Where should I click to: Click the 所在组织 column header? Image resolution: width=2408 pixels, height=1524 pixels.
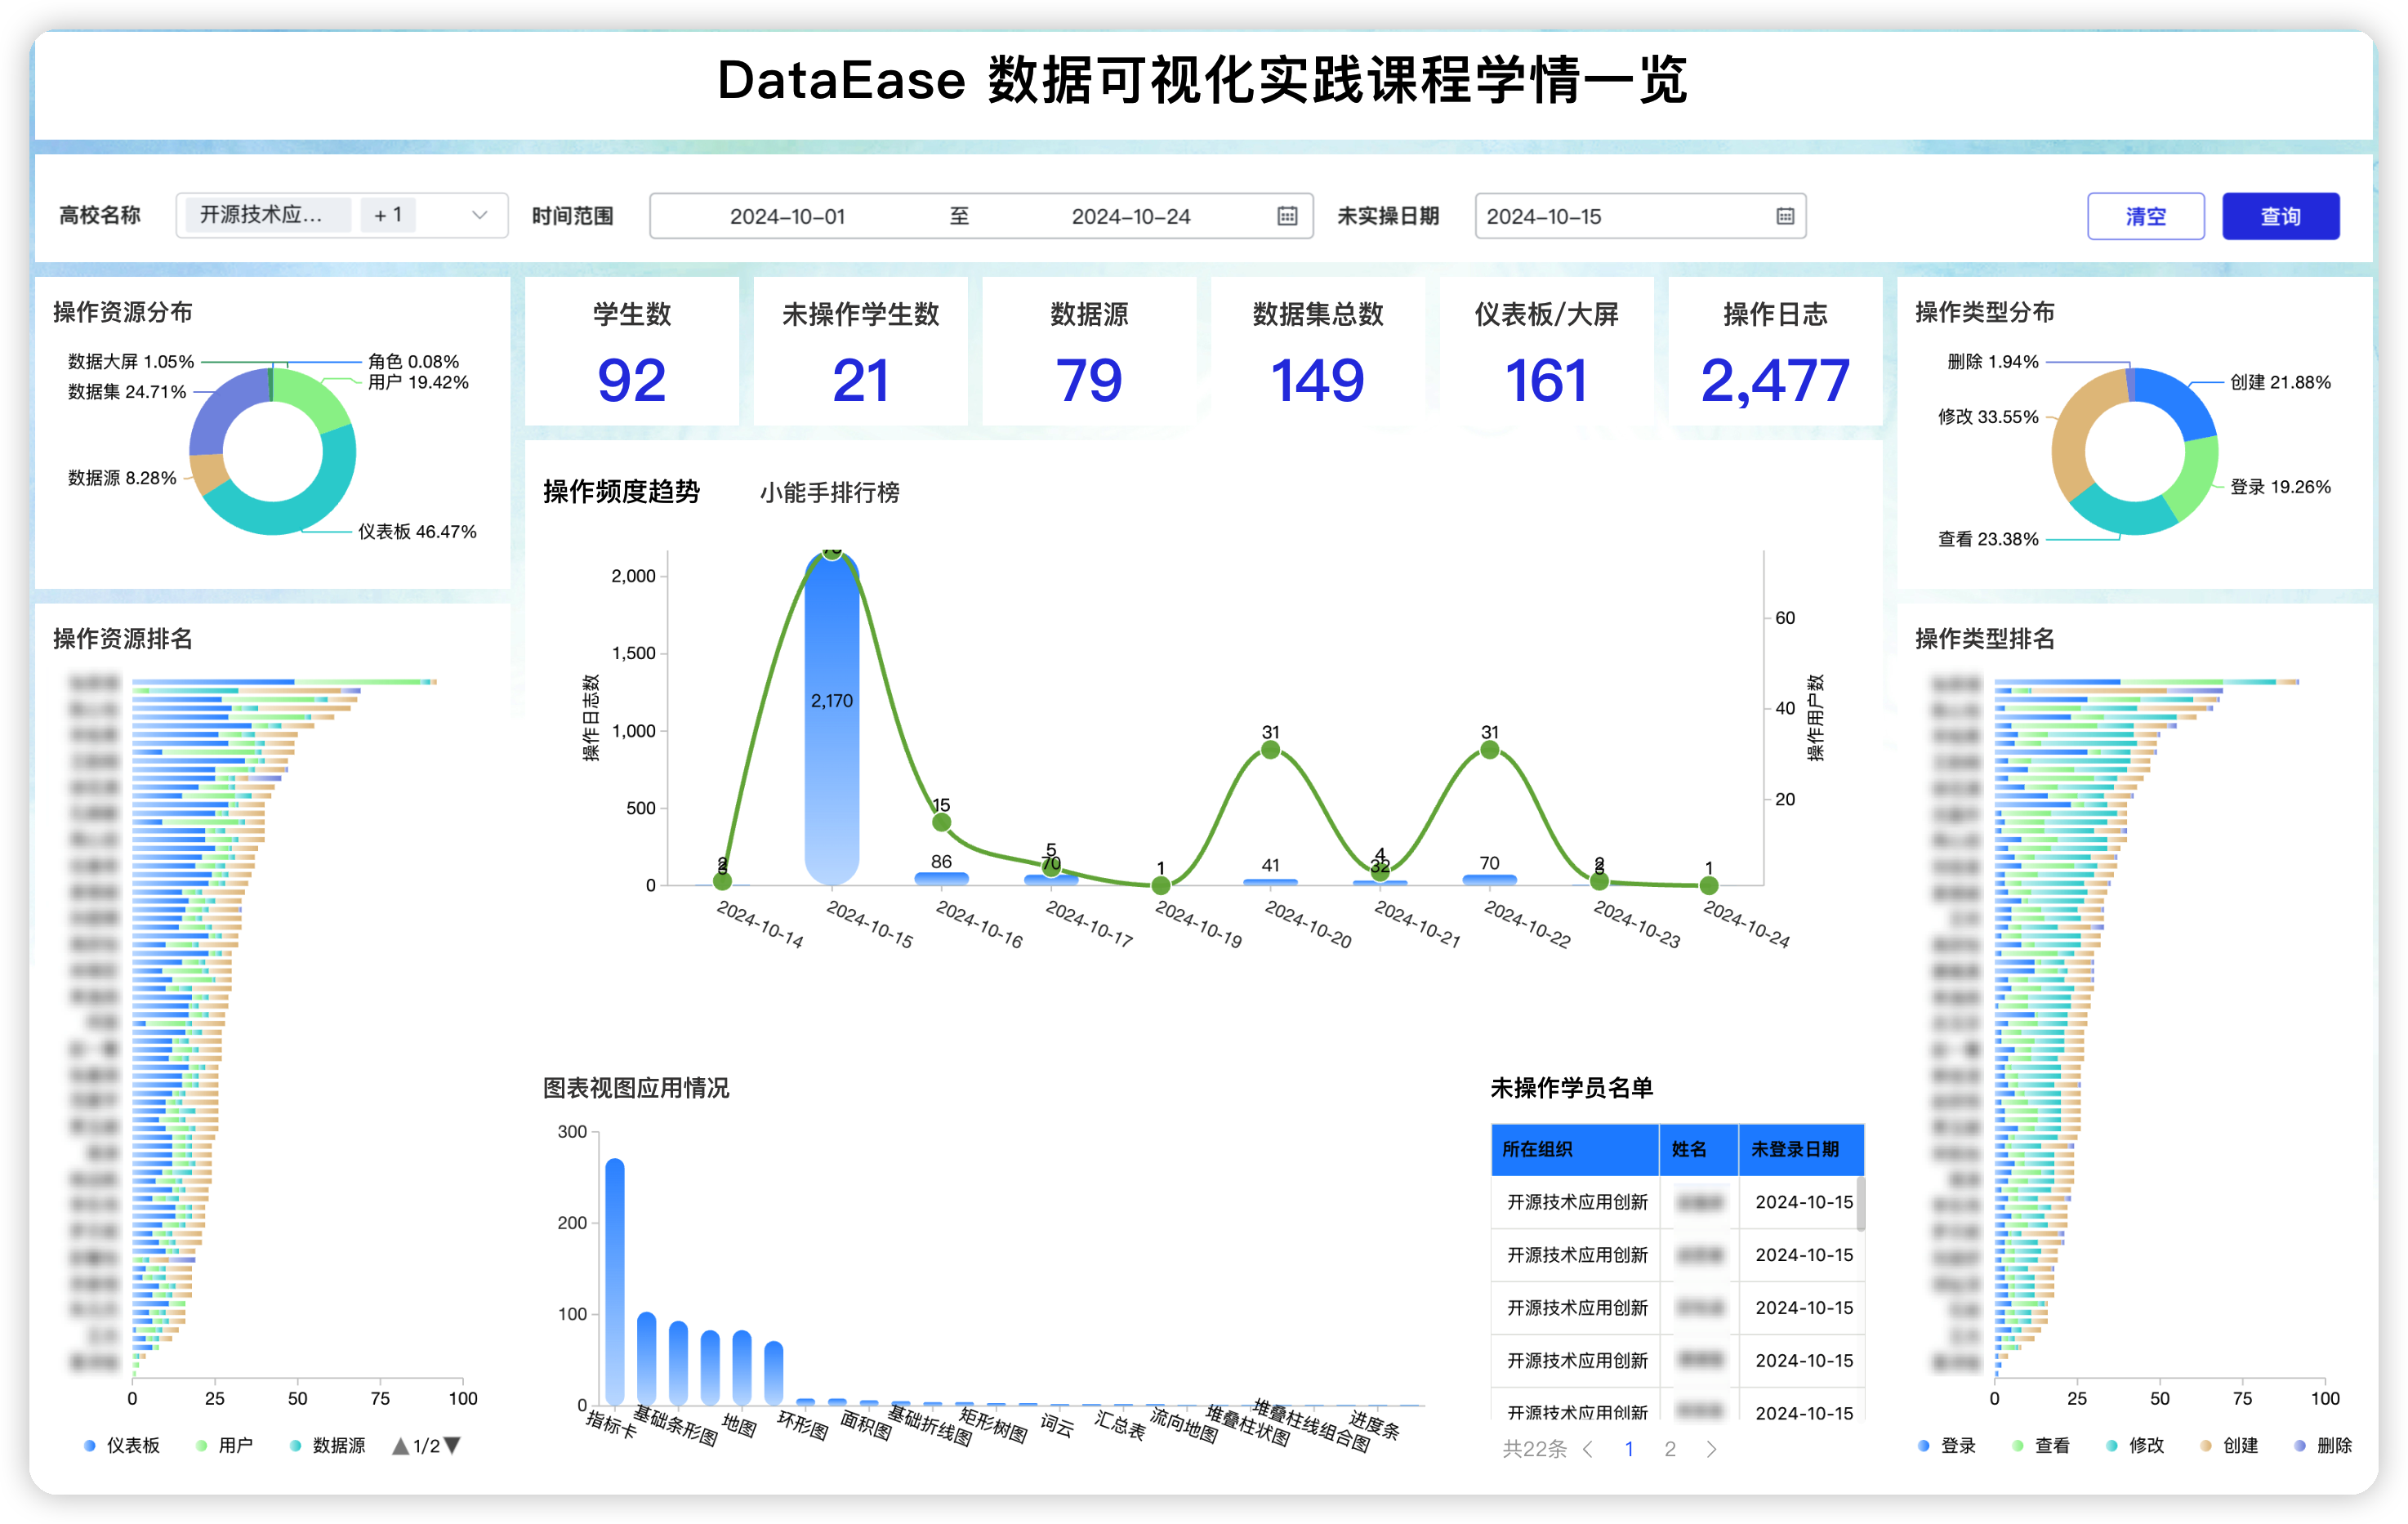1575,1149
